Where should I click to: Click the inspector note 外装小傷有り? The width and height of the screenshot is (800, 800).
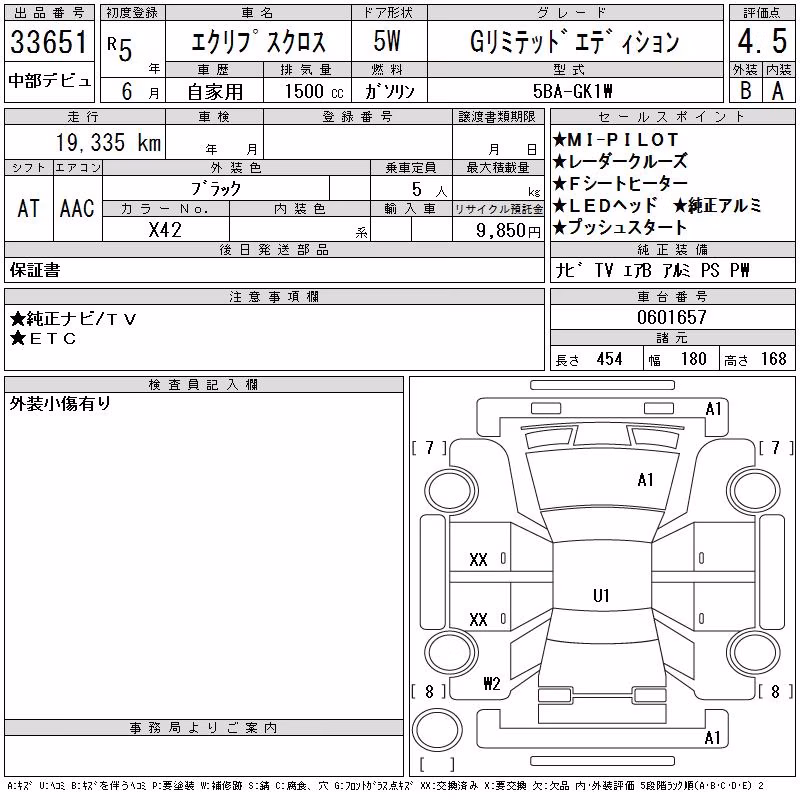60,404
